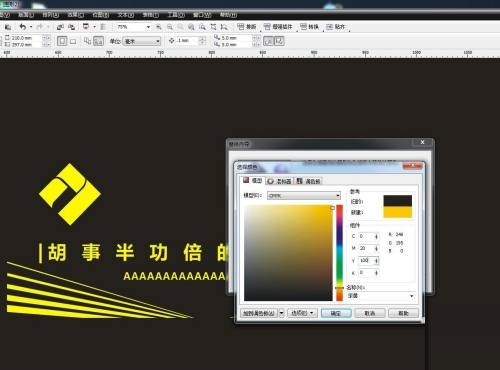
Task: Click the Zoom Out magnifier icon
Action: (x=170, y=27)
